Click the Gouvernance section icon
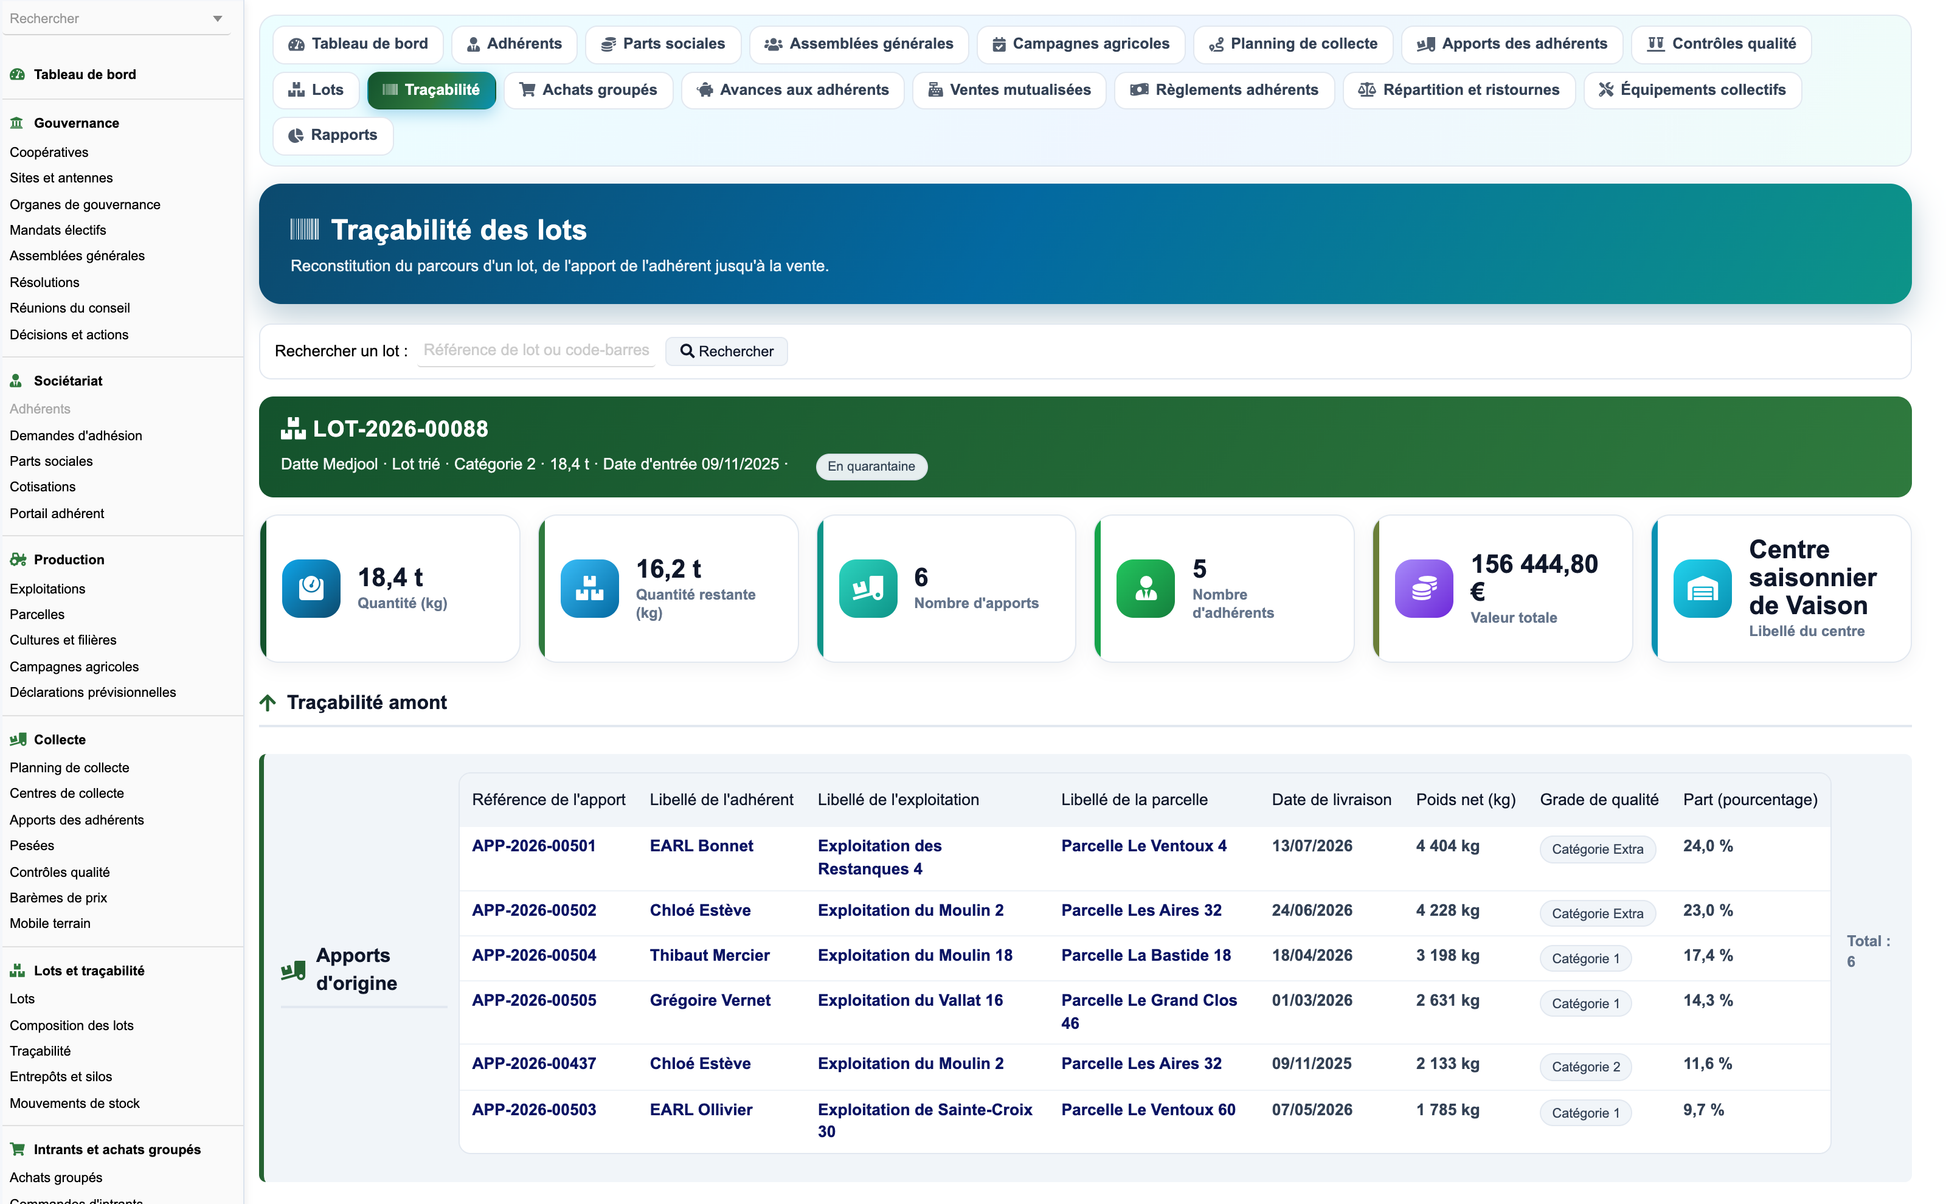 pos(17,123)
